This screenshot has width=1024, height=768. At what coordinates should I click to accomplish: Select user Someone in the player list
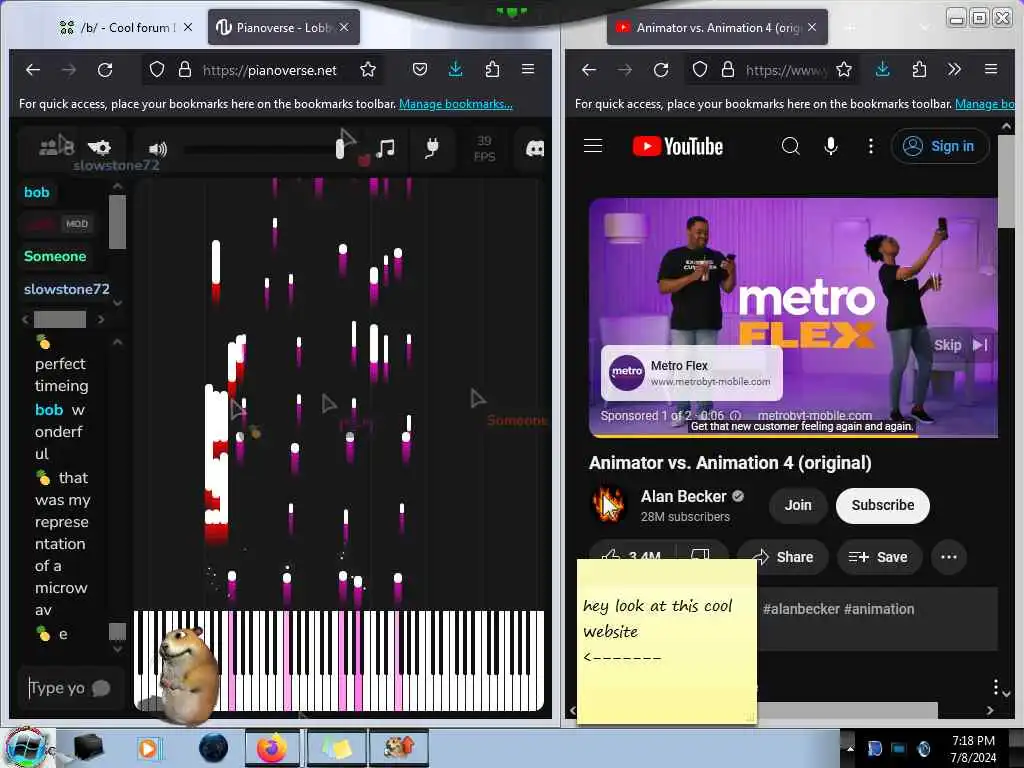coord(55,257)
